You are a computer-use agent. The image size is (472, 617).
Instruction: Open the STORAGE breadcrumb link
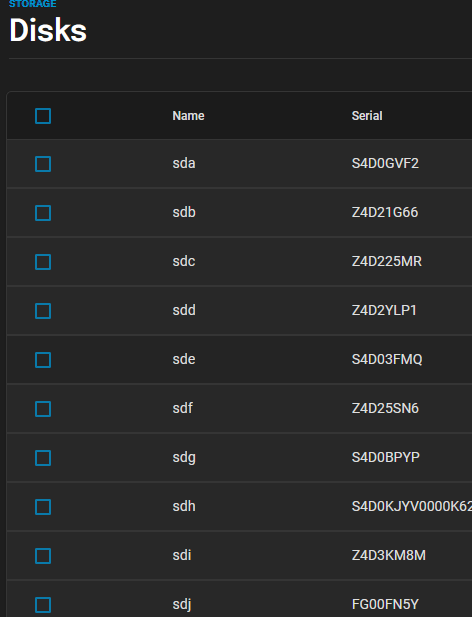(33, 4)
